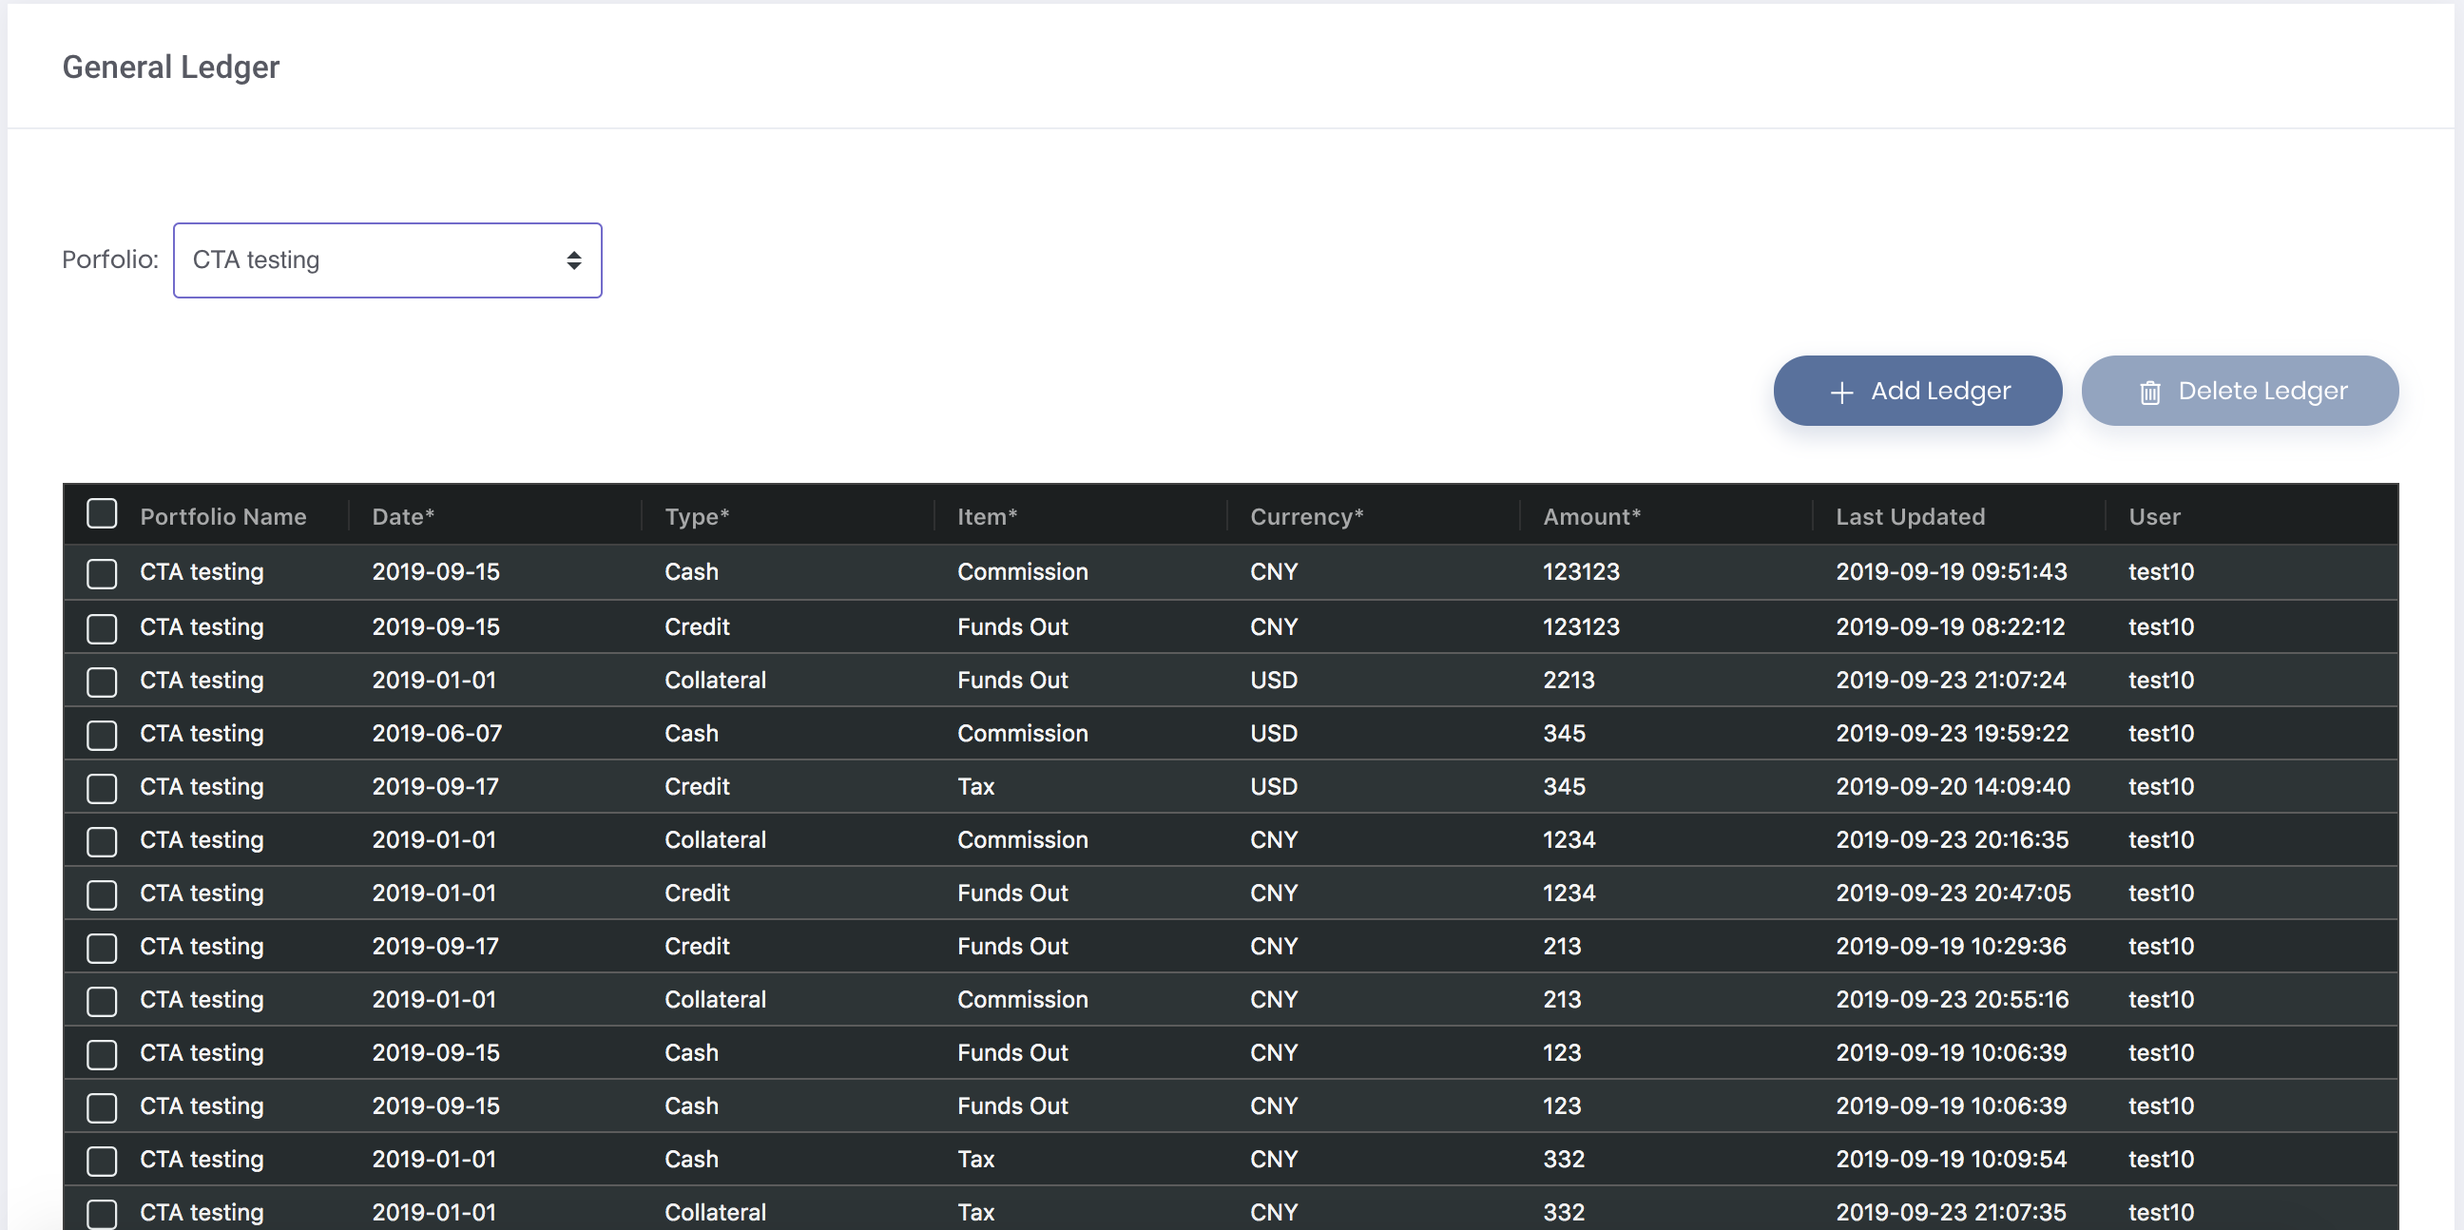Screen dimensions: 2464x1230
Task: Click the Currency* column header
Action: click(1306, 516)
